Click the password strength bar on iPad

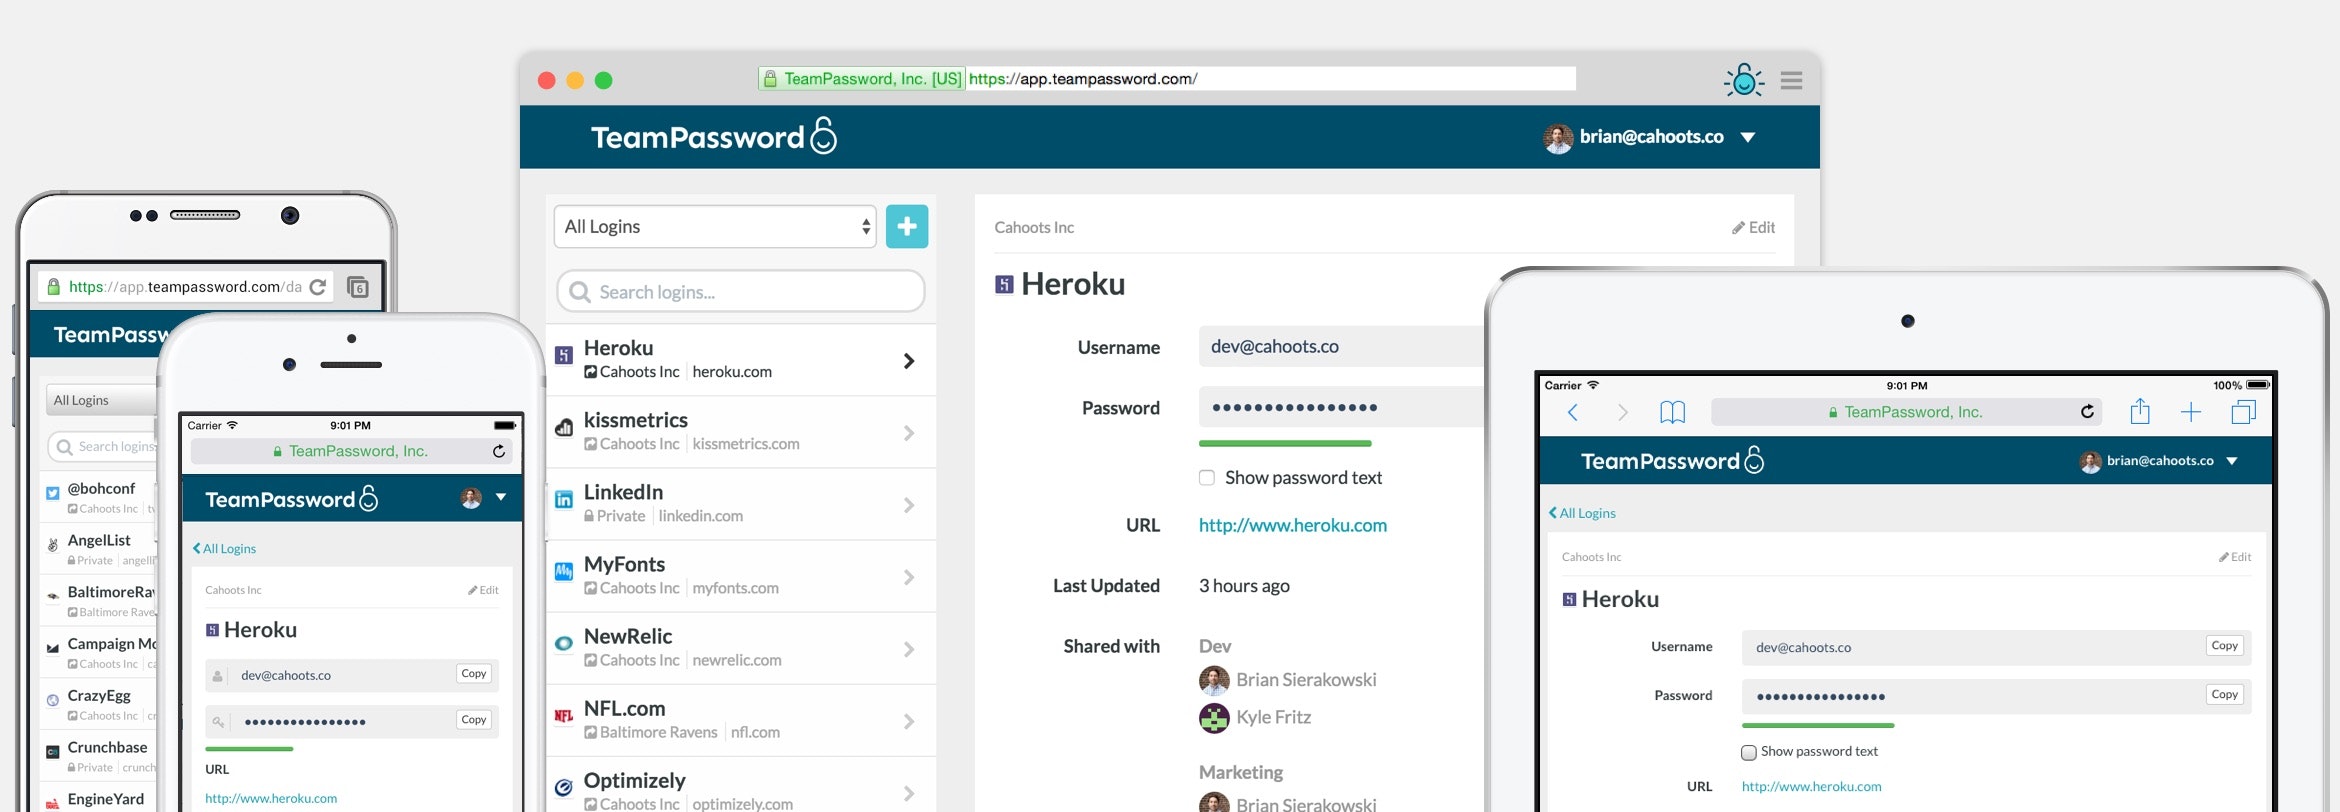(x=1818, y=725)
